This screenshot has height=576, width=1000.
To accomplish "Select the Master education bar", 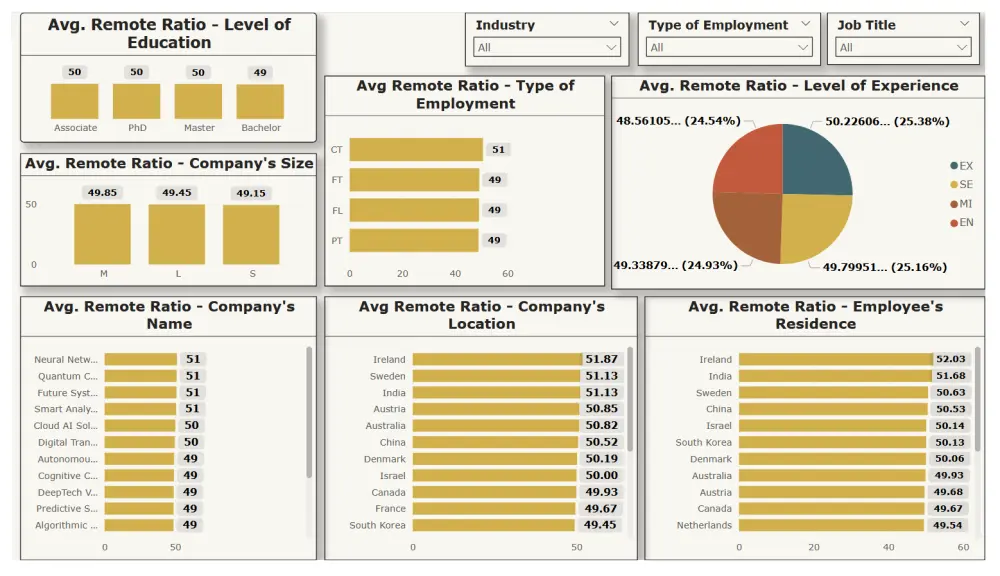I will coord(198,101).
